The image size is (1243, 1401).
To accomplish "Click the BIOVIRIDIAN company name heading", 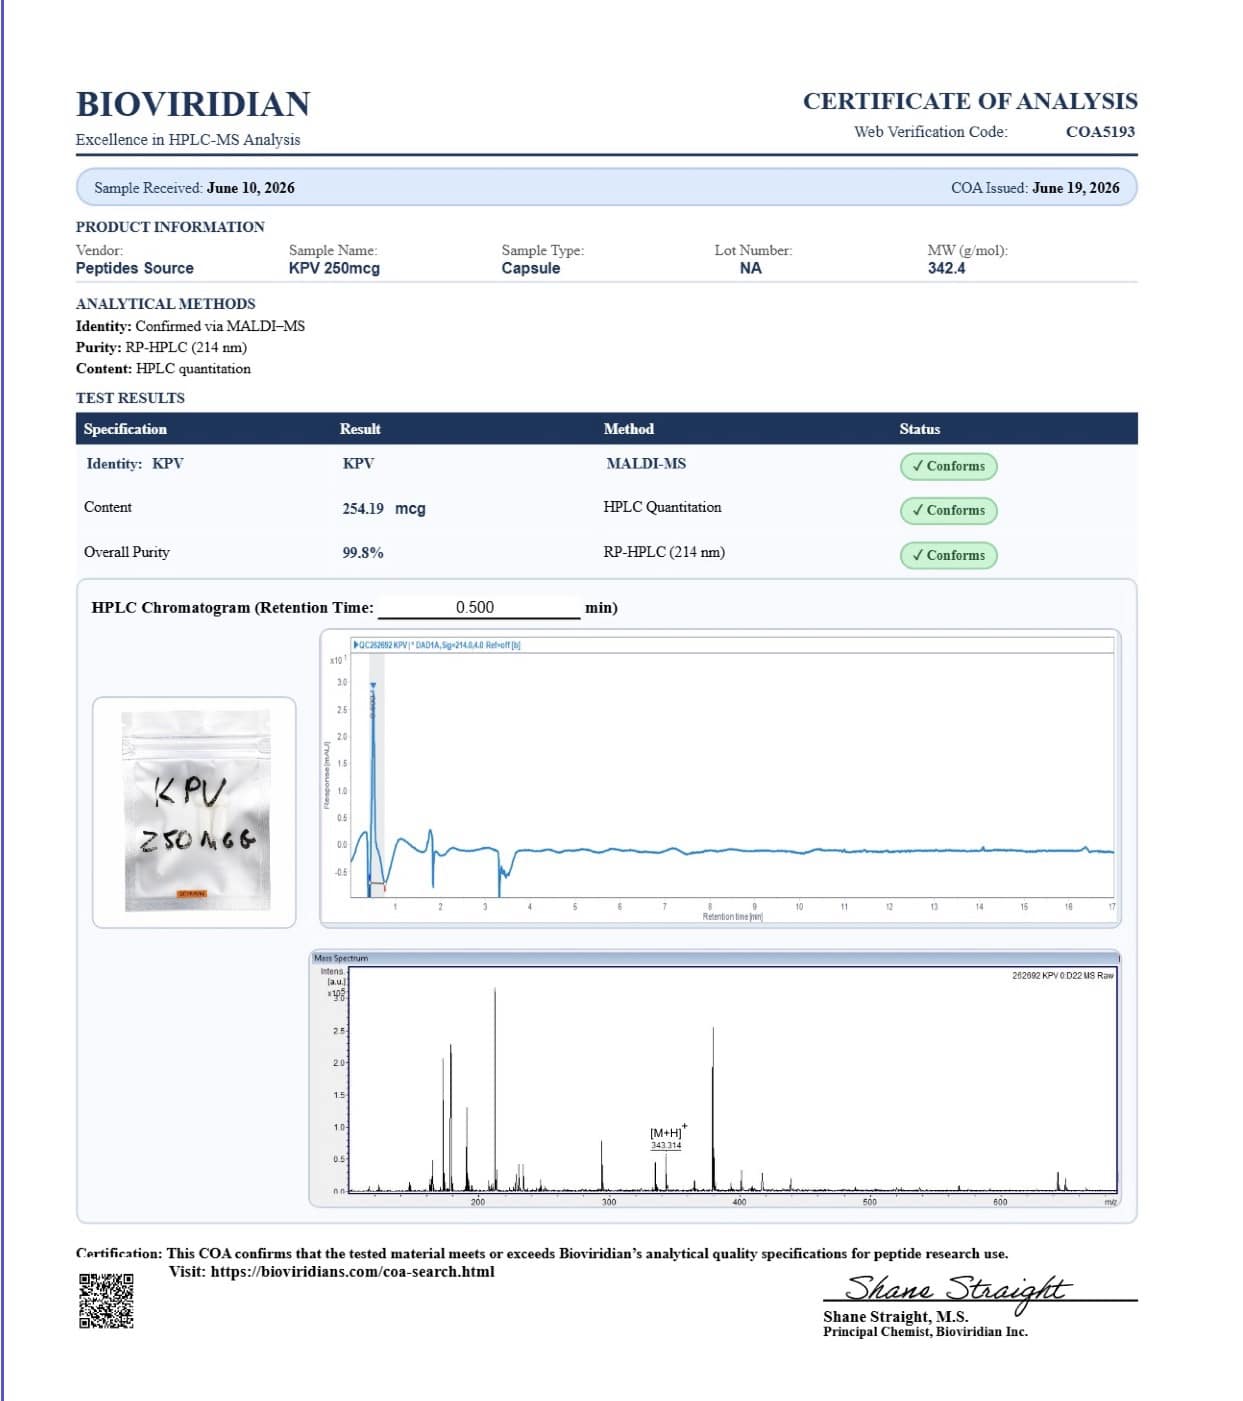I will 193,104.
